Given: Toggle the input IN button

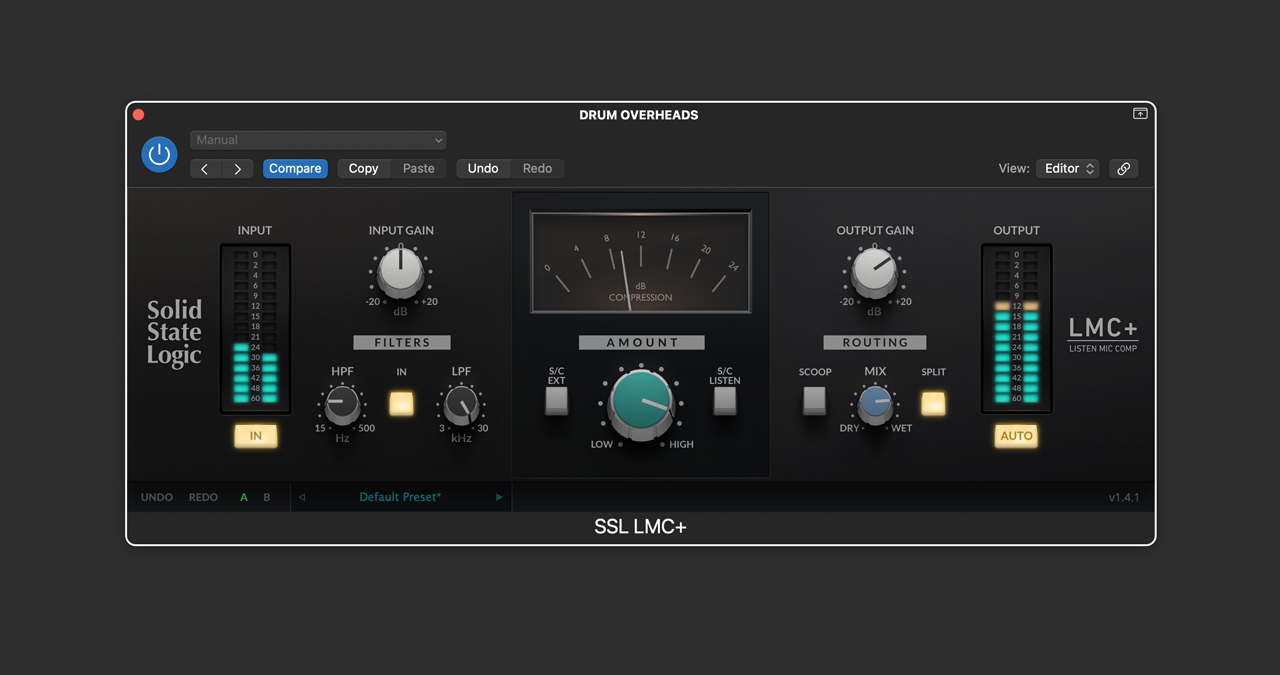Looking at the screenshot, I should pyautogui.click(x=256, y=436).
